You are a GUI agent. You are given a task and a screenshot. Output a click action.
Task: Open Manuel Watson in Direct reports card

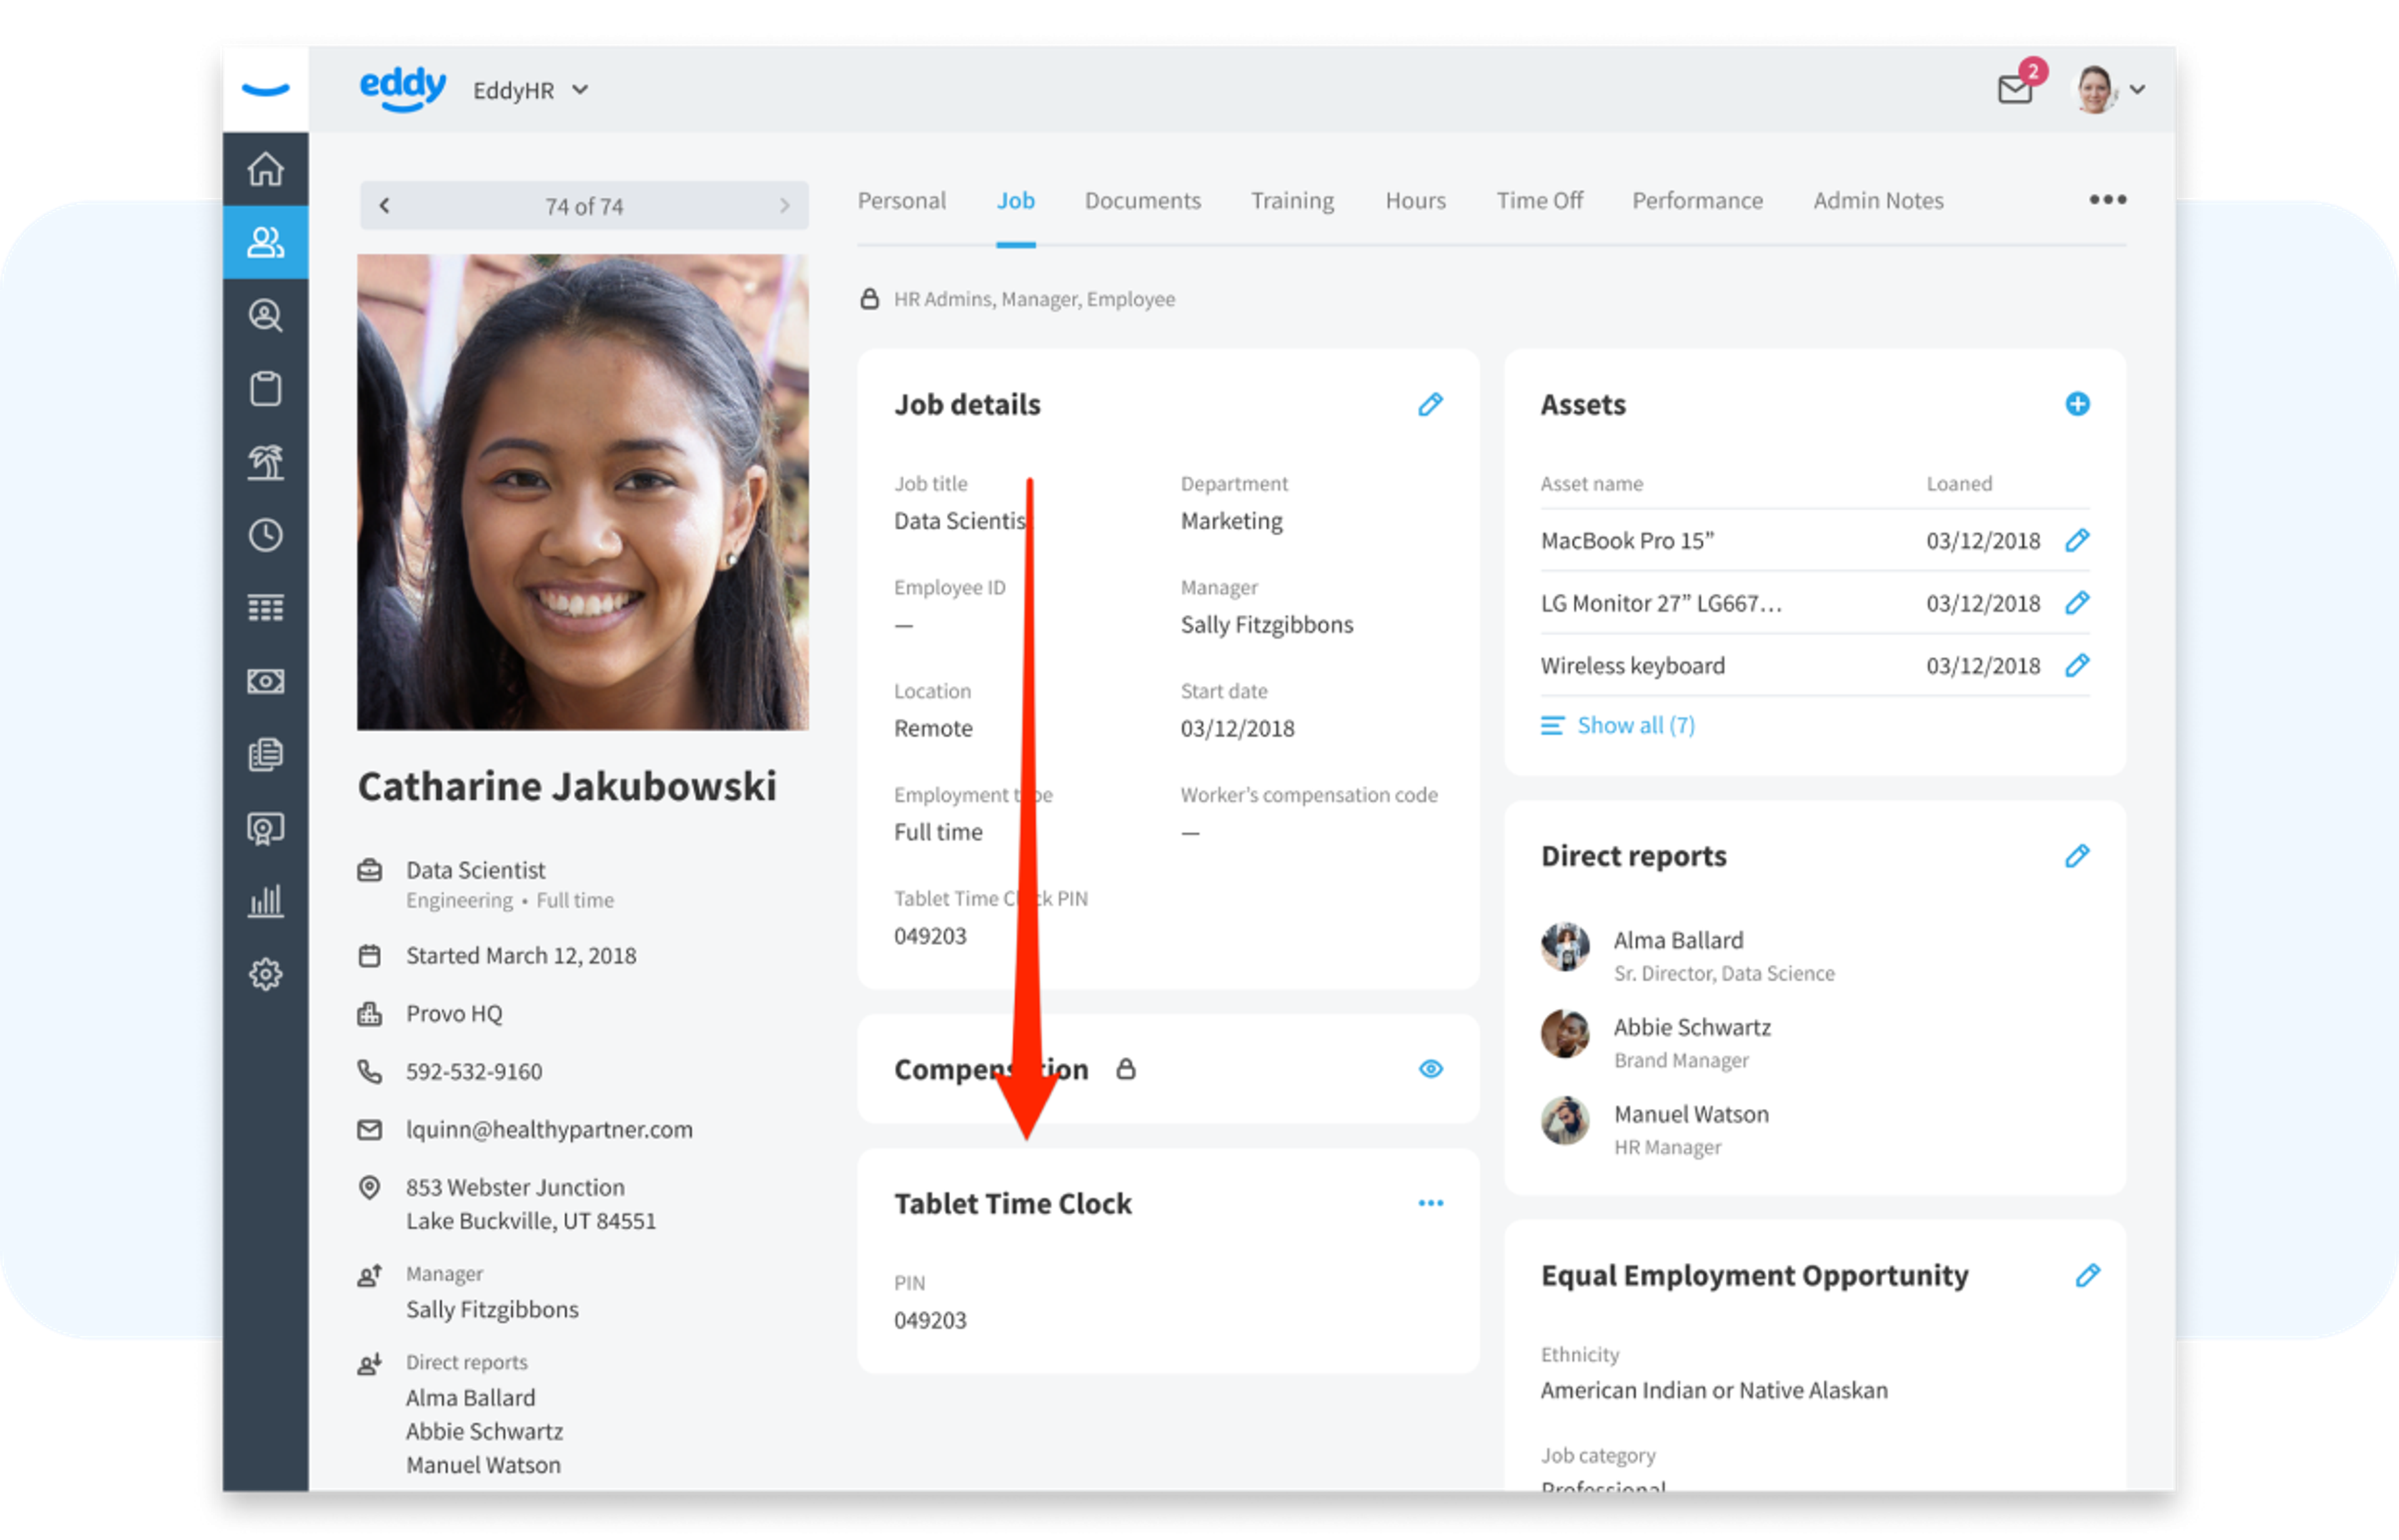pos(1691,1114)
